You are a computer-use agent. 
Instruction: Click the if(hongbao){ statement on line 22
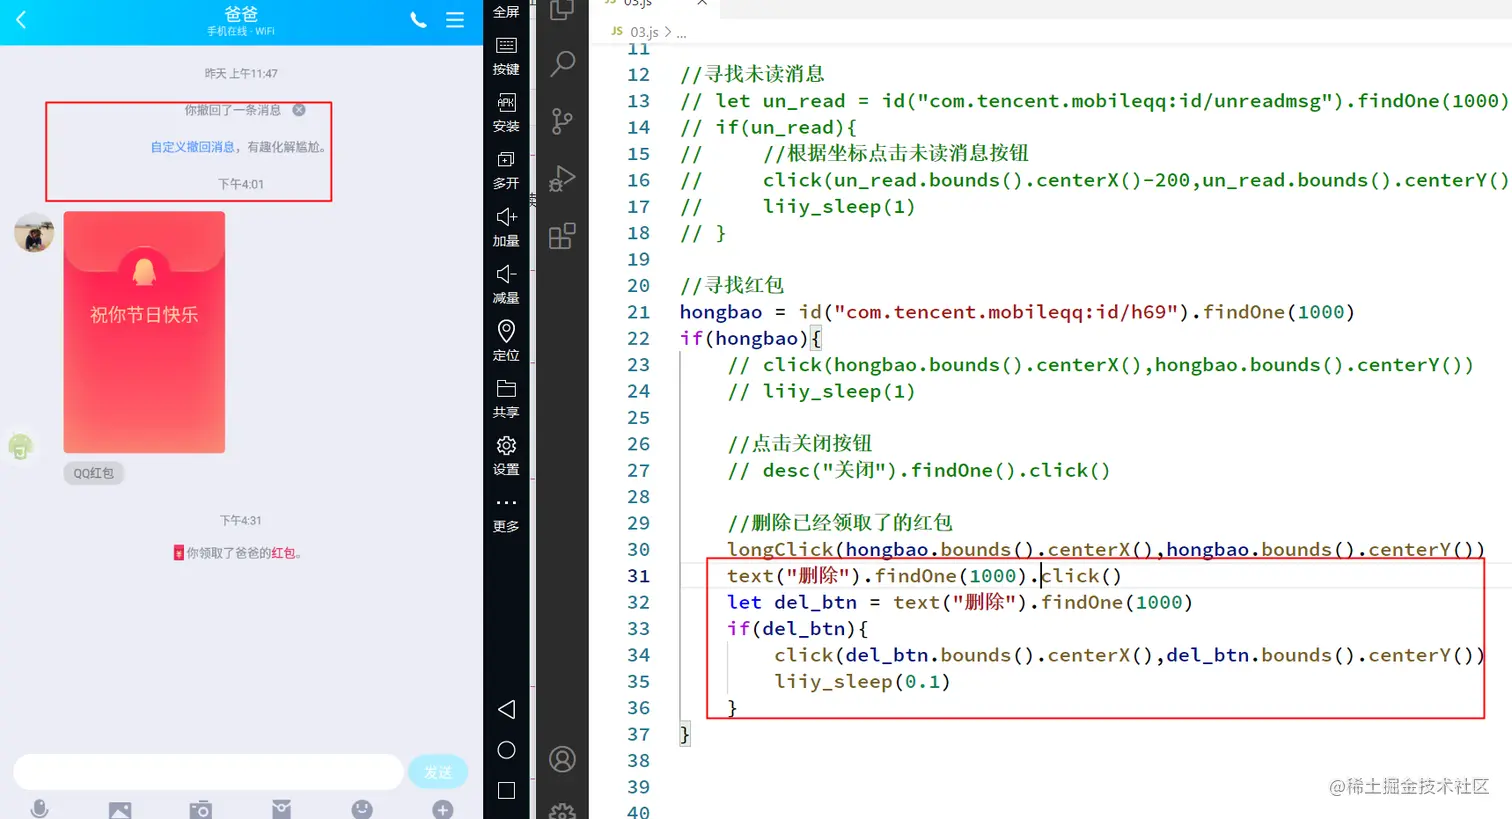pos(751,338)
